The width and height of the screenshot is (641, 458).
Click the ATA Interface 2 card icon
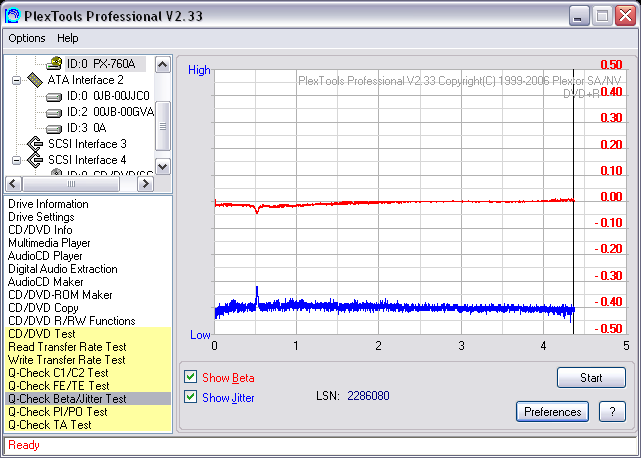coord(35,80)
